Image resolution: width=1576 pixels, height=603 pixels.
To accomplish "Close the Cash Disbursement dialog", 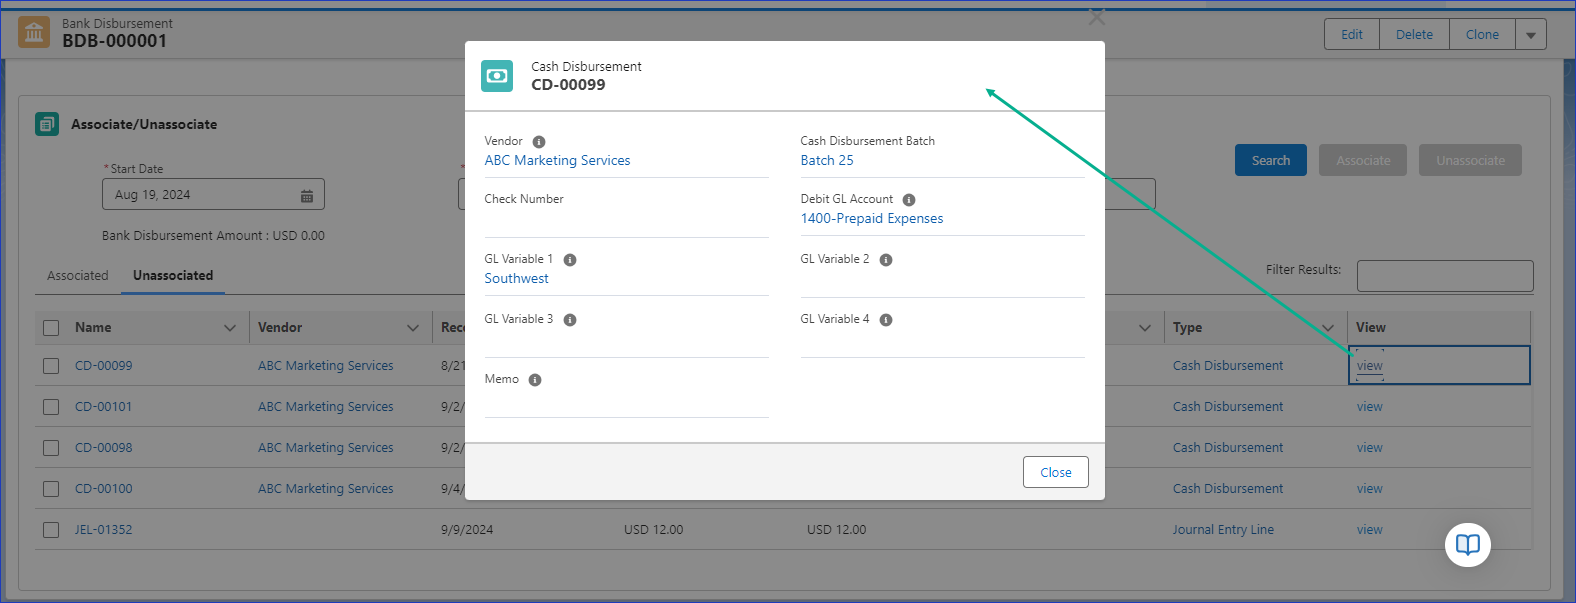I will click(1055, 472).
